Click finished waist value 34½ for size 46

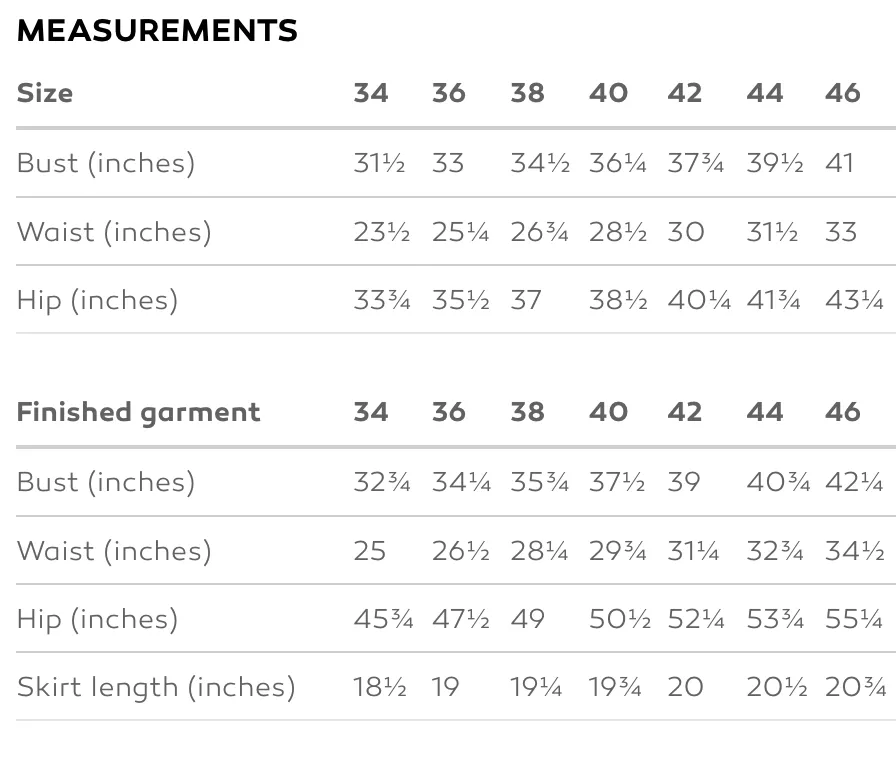point(855,551)
